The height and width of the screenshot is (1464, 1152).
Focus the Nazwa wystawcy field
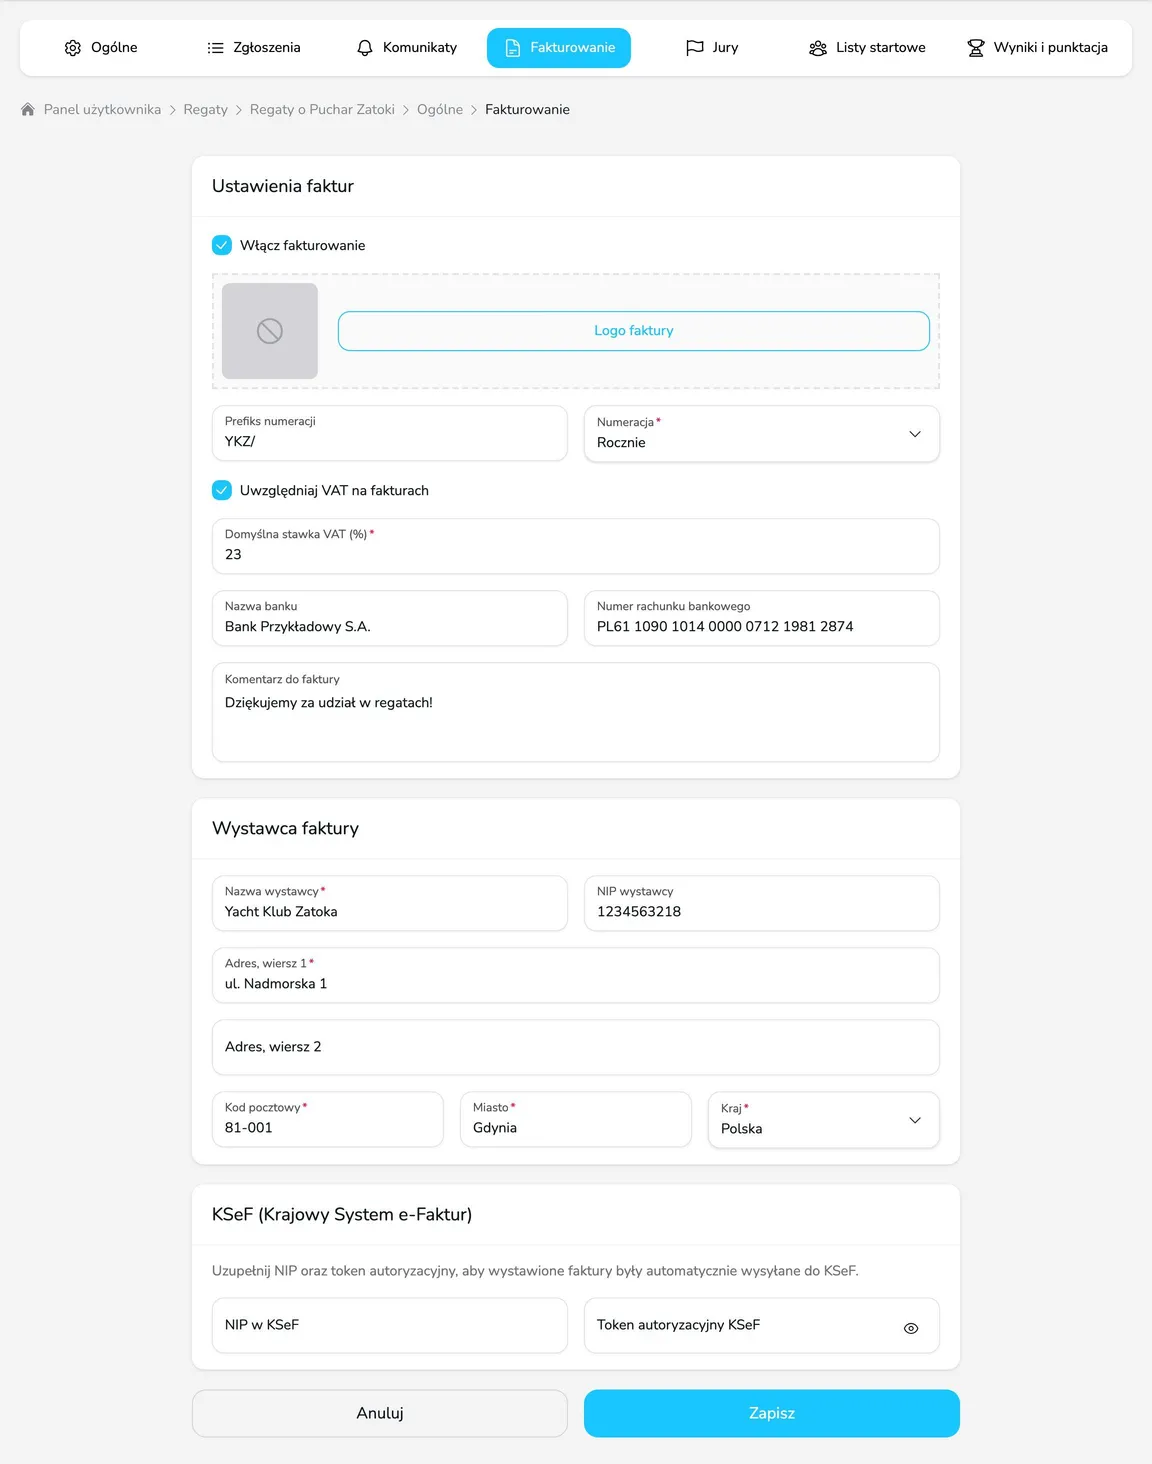tap(390, 903)
